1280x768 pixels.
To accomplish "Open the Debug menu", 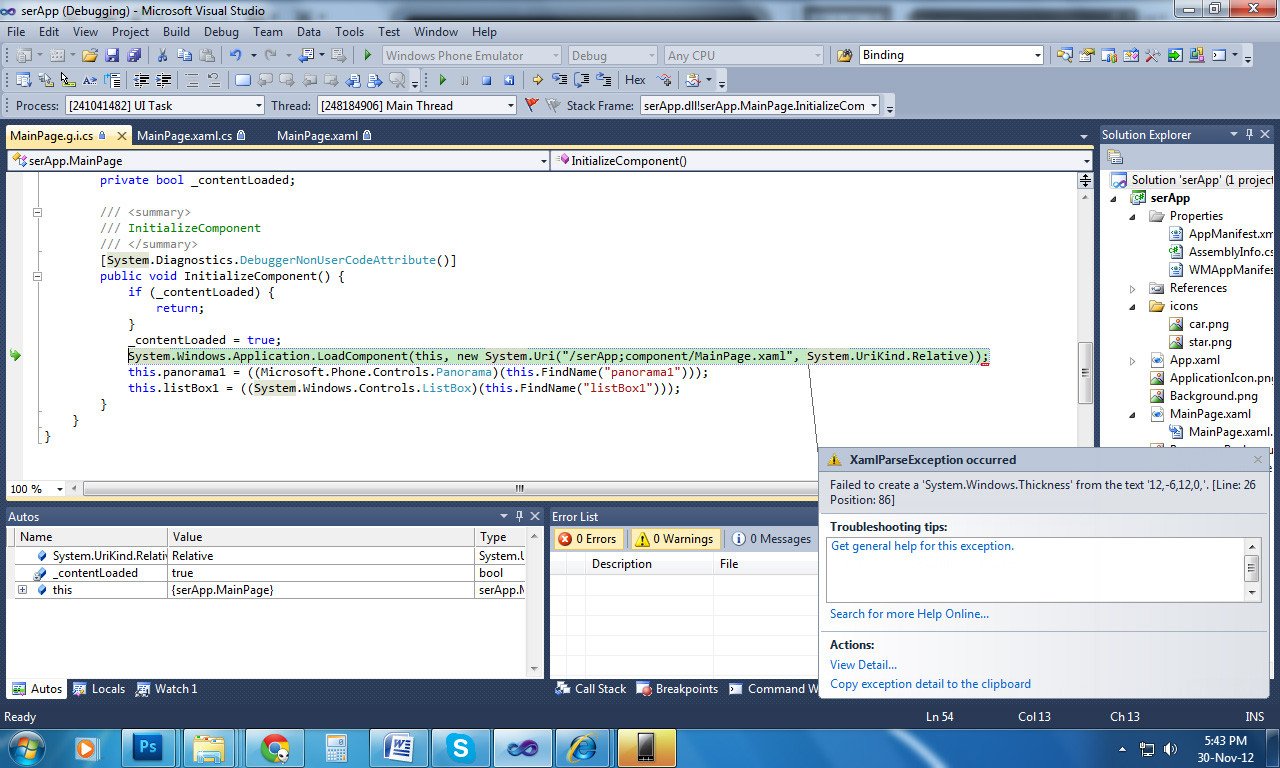I will (x=221, y=32).
